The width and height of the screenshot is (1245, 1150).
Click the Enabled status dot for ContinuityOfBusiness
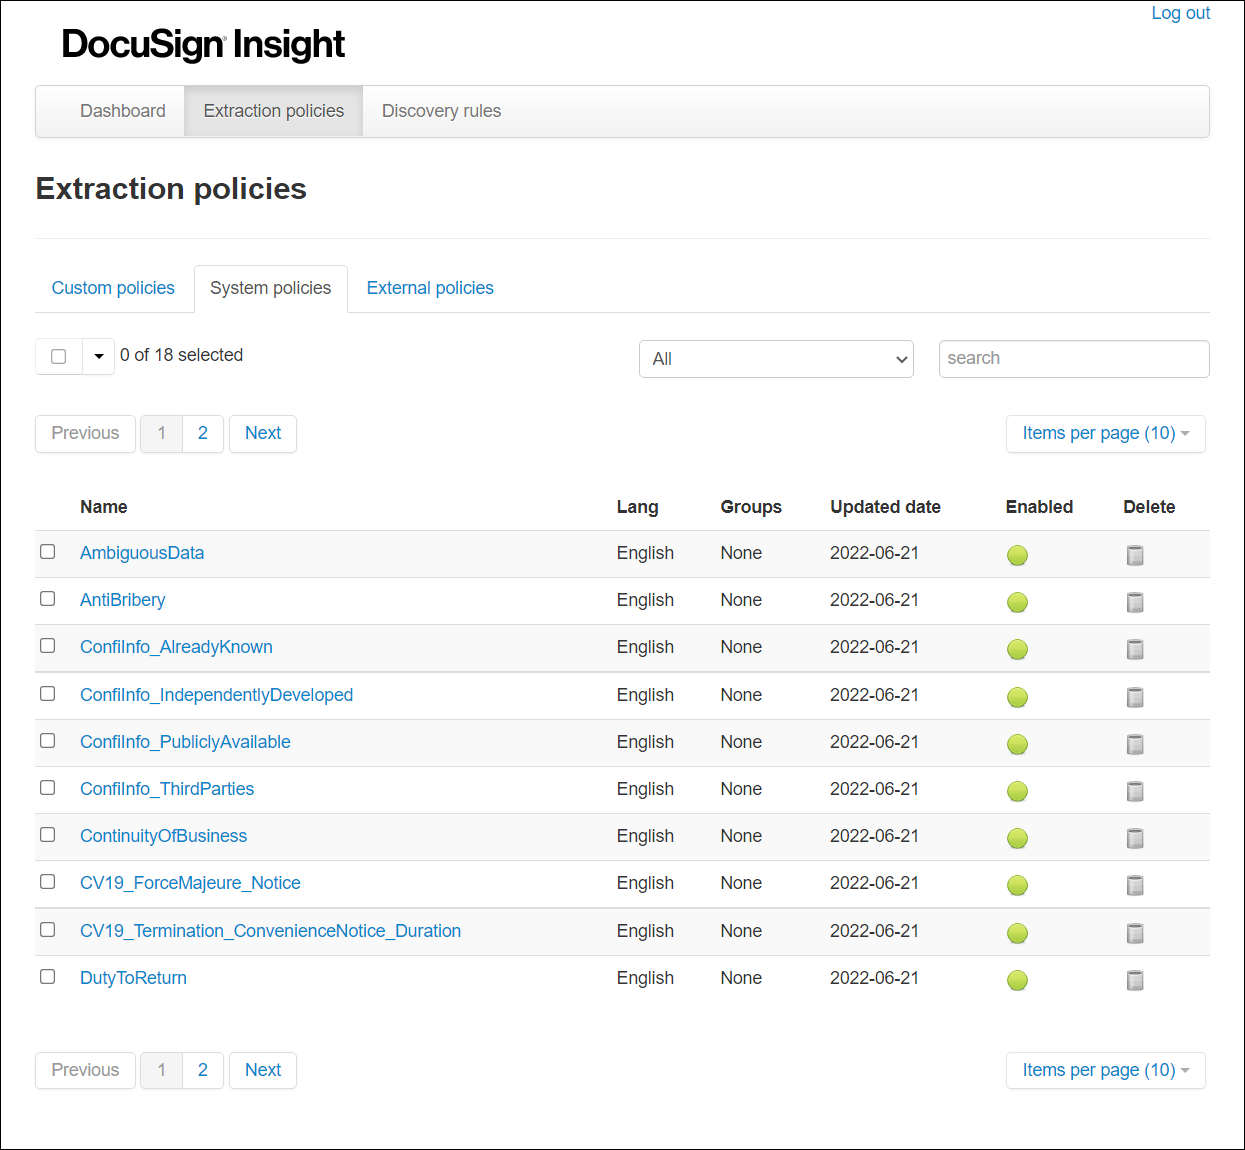point(1017,838)
